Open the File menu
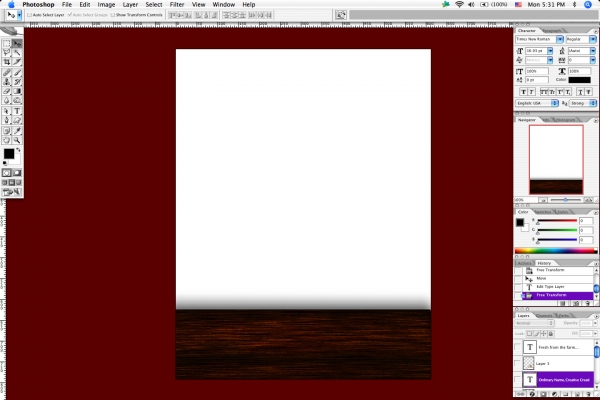This screenshot has width=600, height=400. point(67,5)
